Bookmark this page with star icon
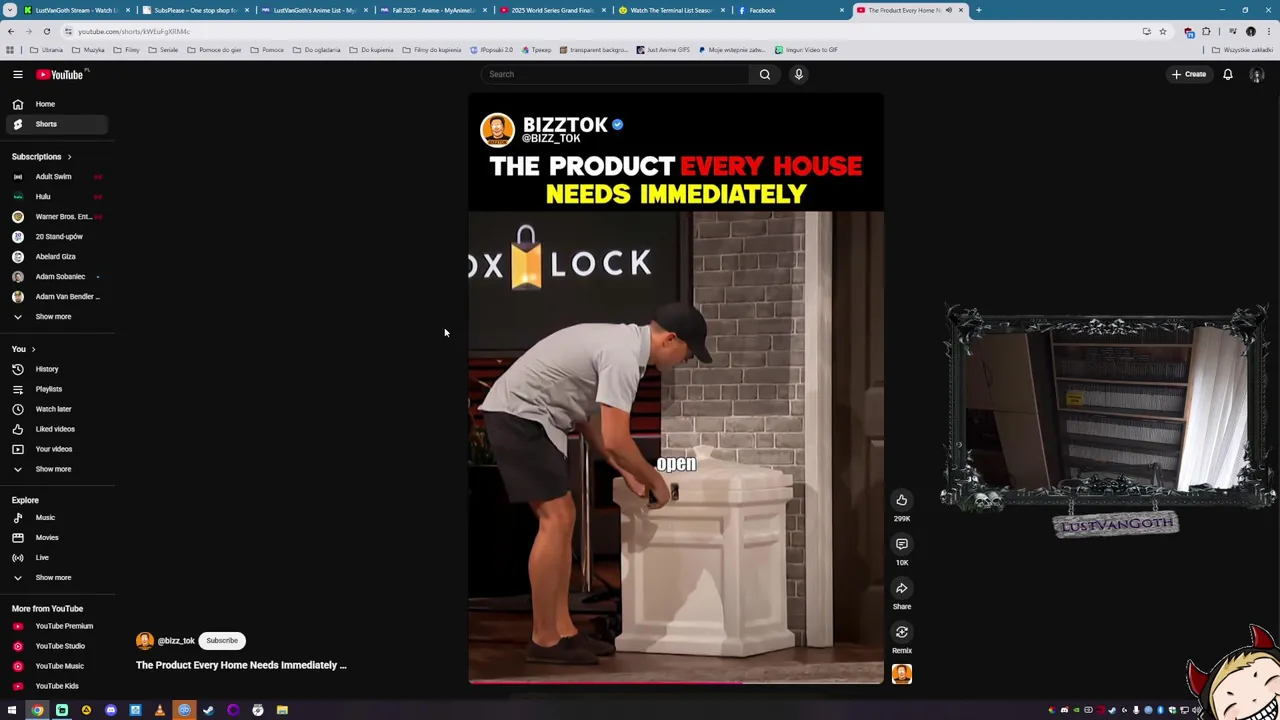This screenshot has height=720, width=1280. pyautogui.click(x=1162, y=31)
